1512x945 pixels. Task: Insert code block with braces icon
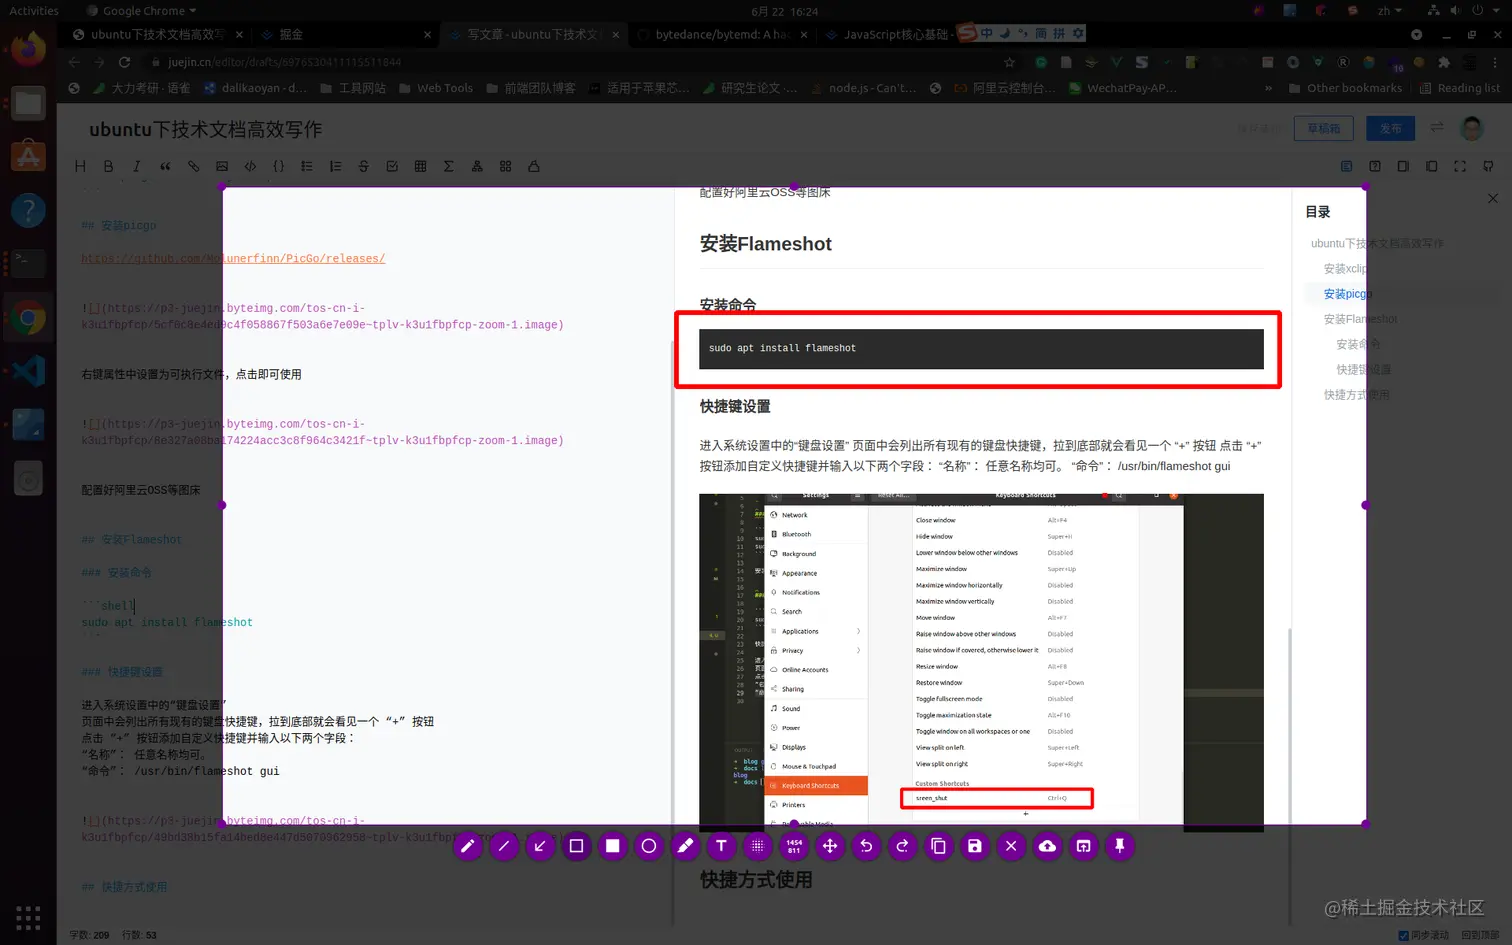278,166
